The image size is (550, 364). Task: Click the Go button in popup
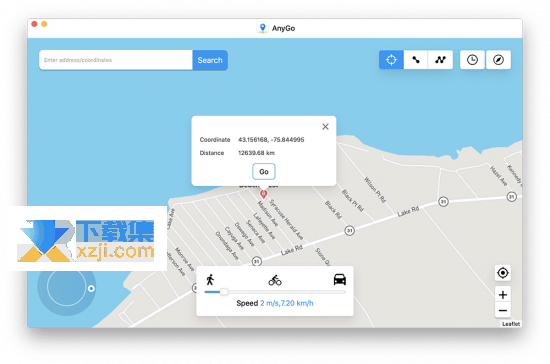pos(264,171)
